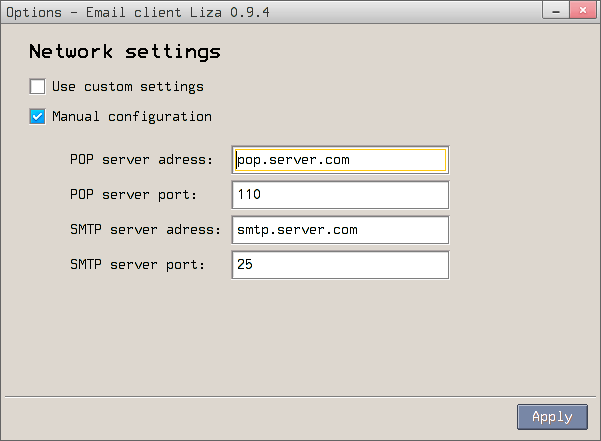Click the 'SMTP server port:' label
The width and height of the screenshot is (601, 441).
137,265
